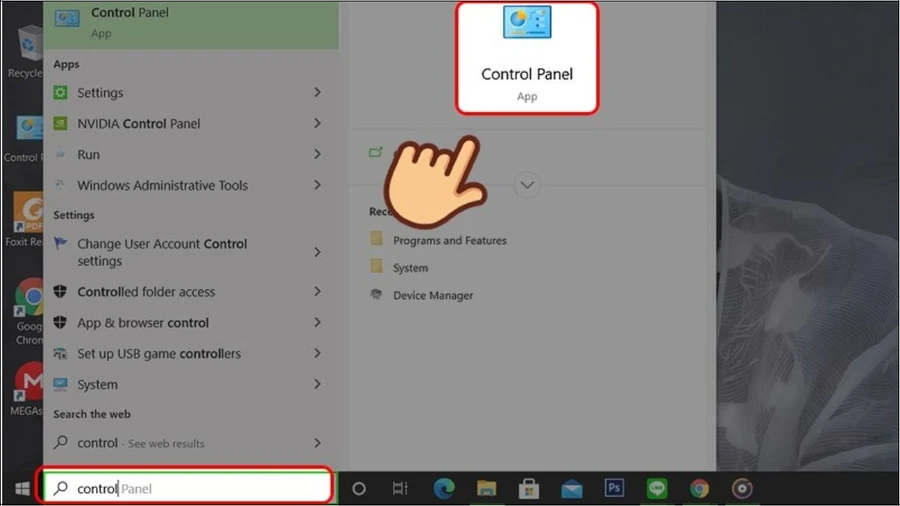Click the Change User Account Control flag icon
This screenshot has width=900, height=506.
click(x=60, y=243)
